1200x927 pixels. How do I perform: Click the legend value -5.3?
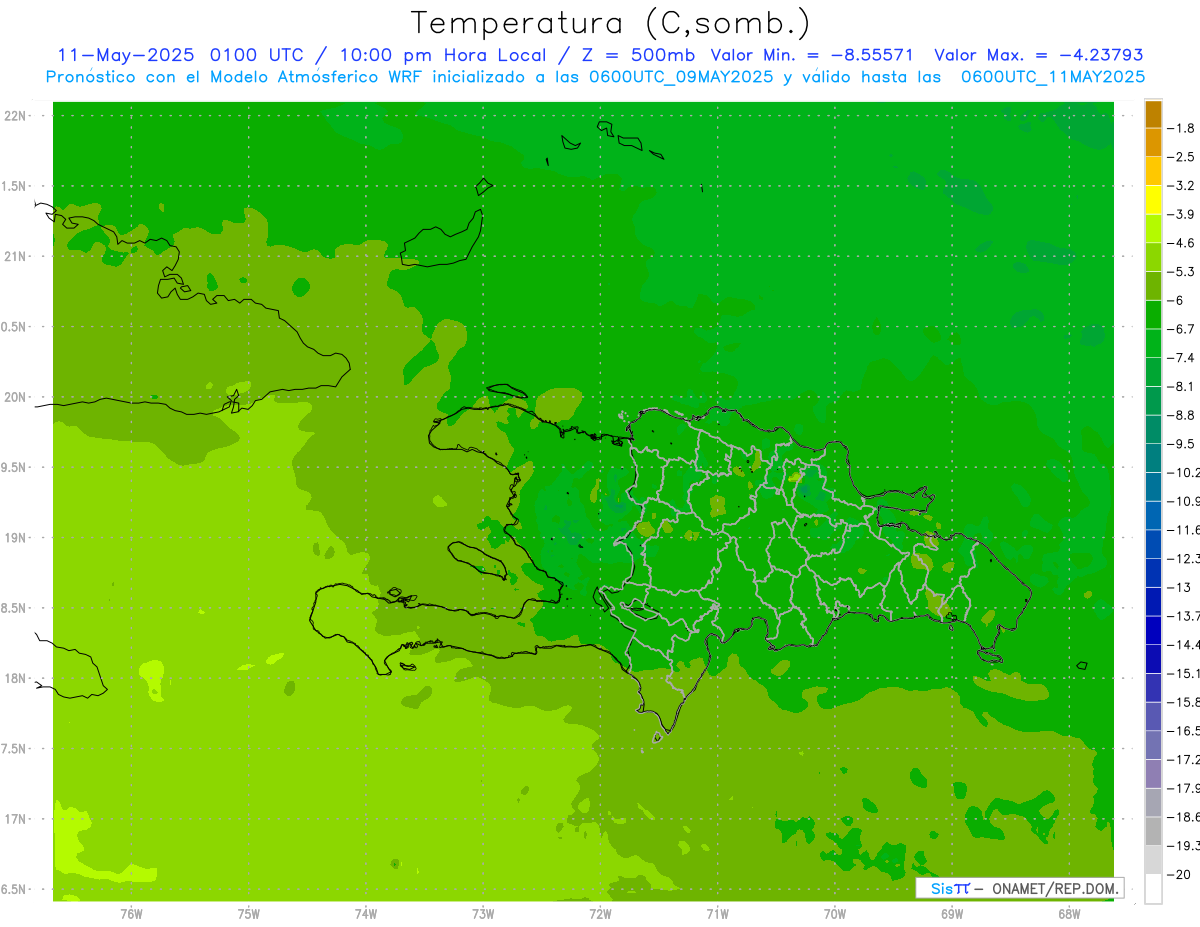[x=1182, y=272]
